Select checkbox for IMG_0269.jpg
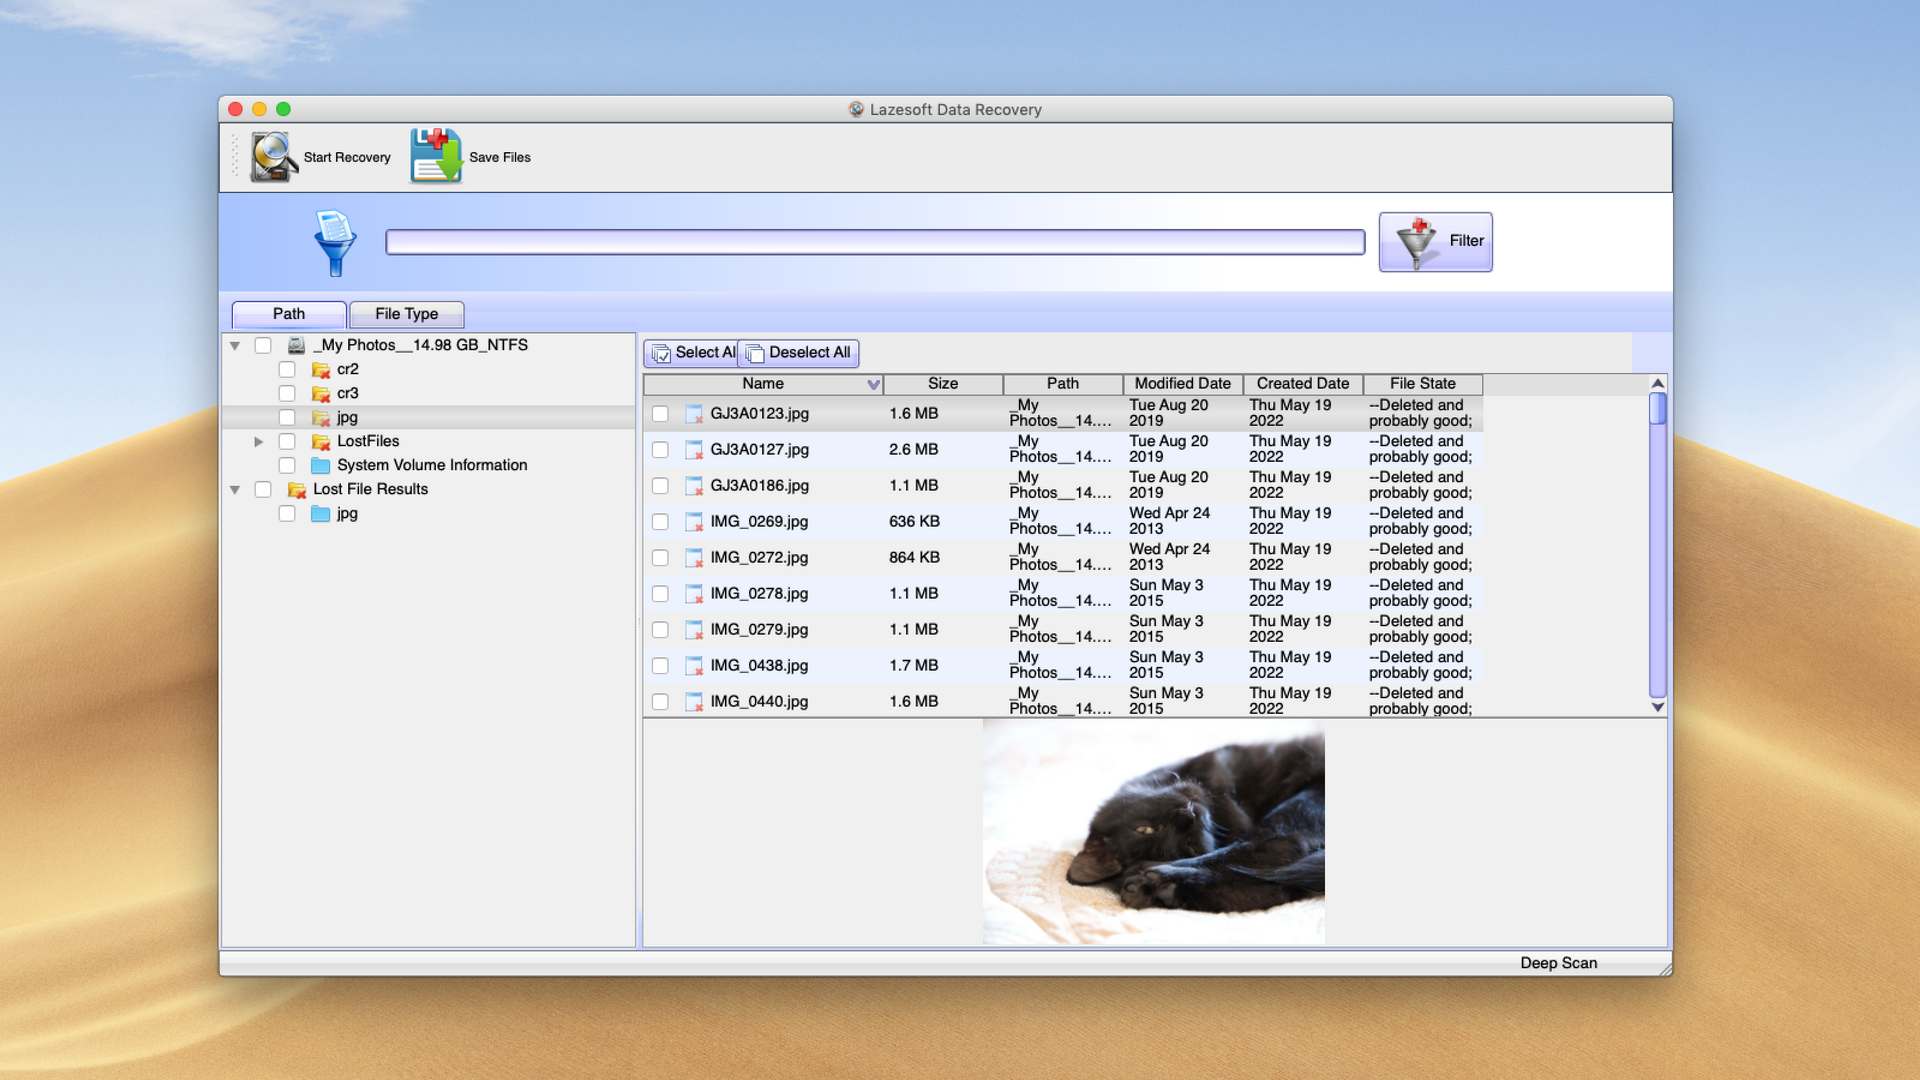This screenshot has height=1080, width=1920. tap(660, 522)
